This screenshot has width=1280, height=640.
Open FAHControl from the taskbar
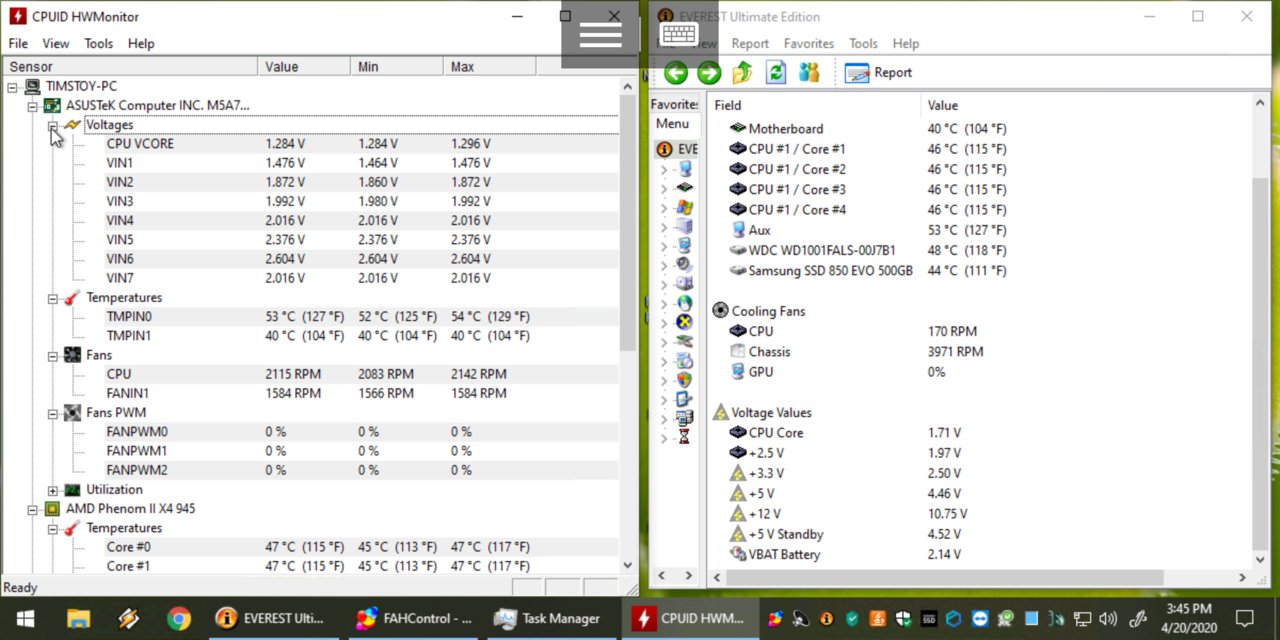pos(414,618)
